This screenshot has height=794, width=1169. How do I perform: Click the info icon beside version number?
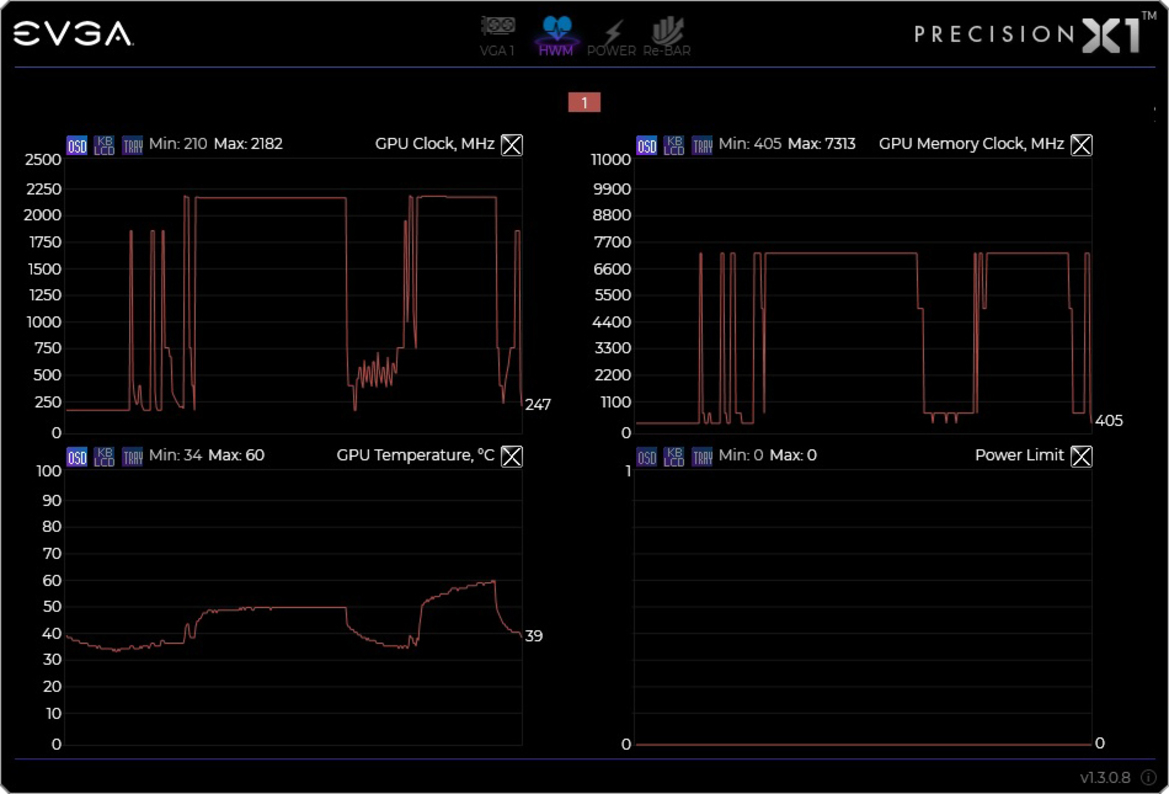point(1148,778)
